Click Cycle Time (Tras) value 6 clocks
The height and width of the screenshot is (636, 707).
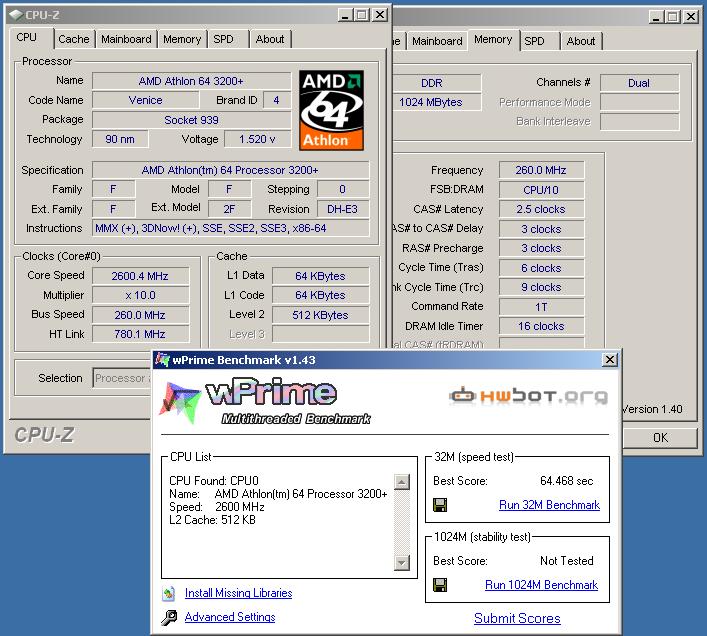tap(541, 268)
